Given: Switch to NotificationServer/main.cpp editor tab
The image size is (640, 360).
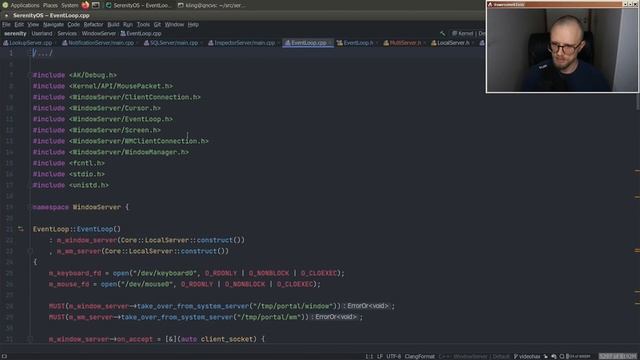Looking at the screenshot, I should pyautogui.click(x=98, y=43).
